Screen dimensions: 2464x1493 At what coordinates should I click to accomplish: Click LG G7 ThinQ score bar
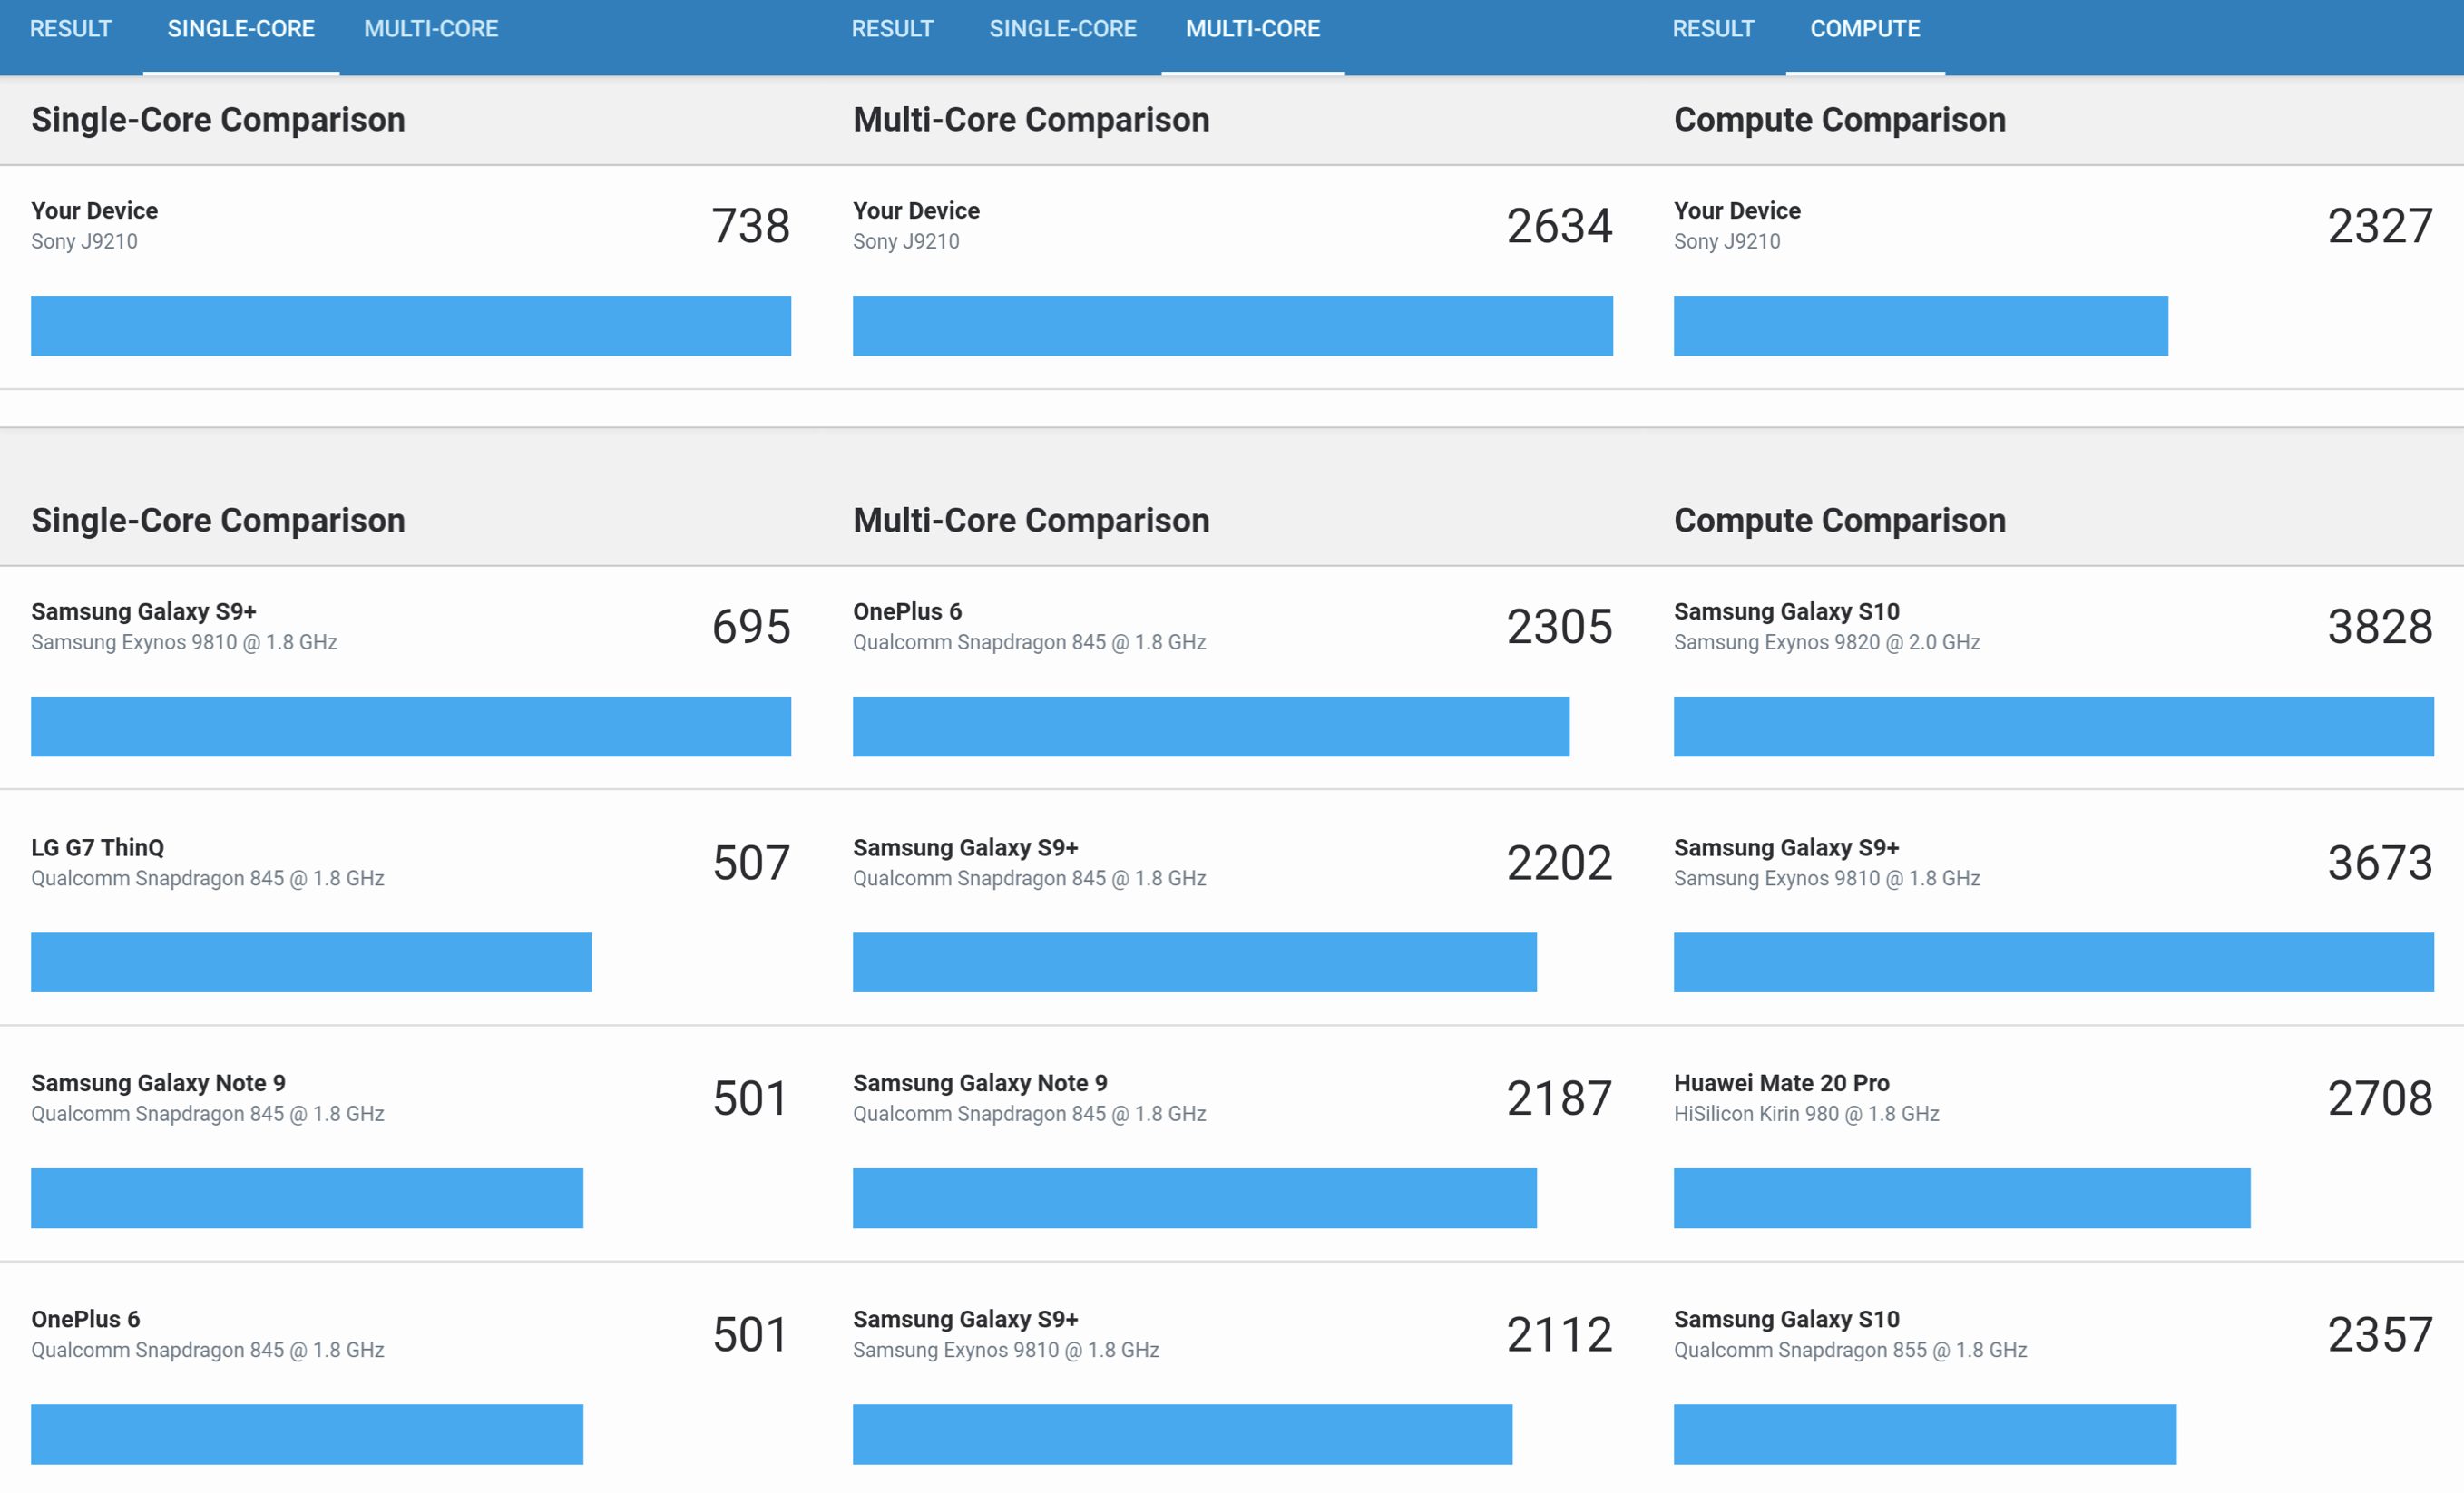tap(311, 963)
